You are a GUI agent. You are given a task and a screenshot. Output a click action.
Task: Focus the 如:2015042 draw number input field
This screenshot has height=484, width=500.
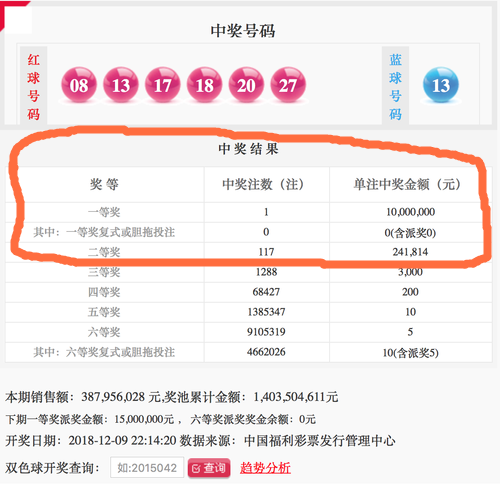pyautogui.click(x=147, y=468)
